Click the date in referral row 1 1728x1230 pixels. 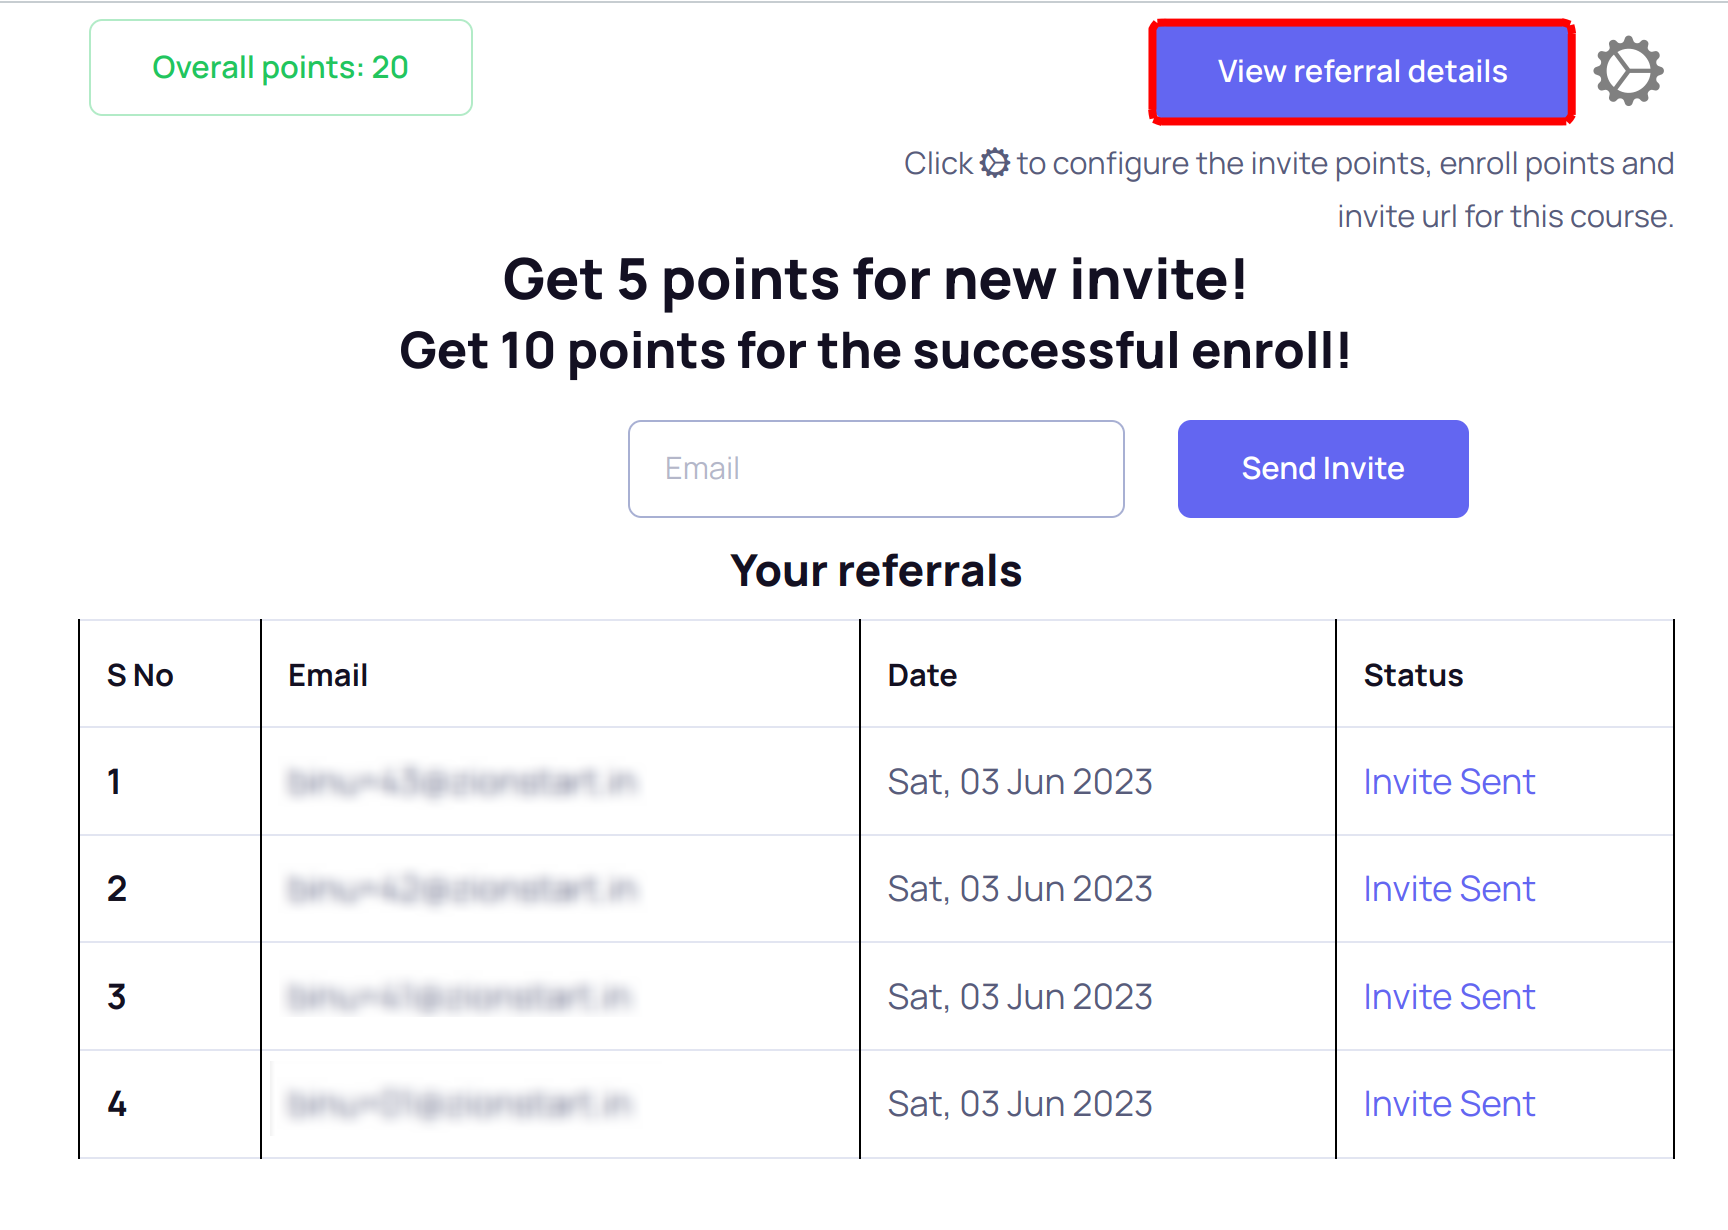(x=1020, y=782)
